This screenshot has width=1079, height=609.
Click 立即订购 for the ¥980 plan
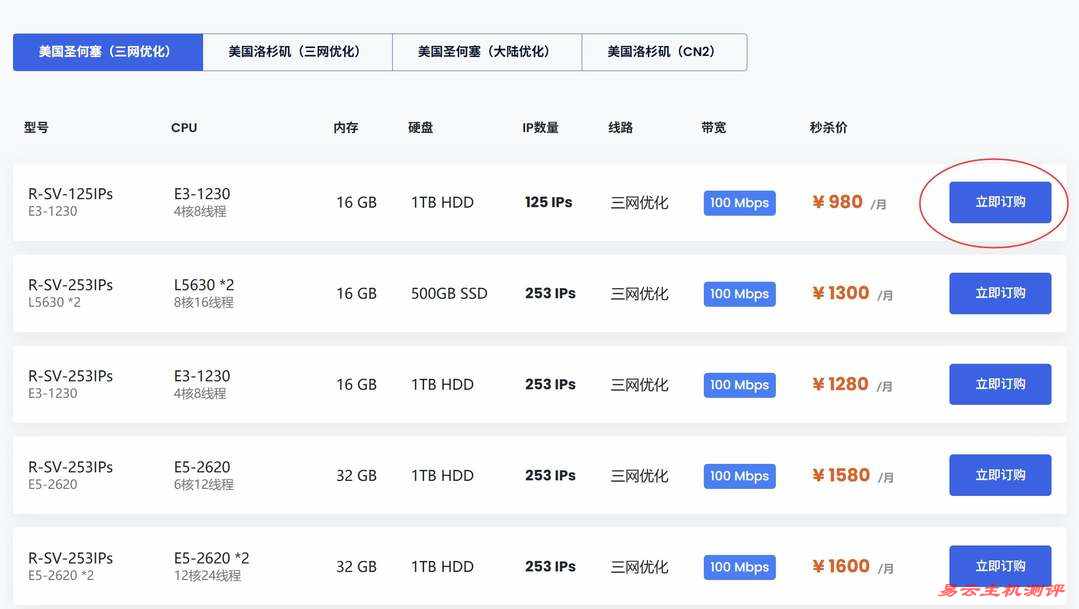[1000, 202]
